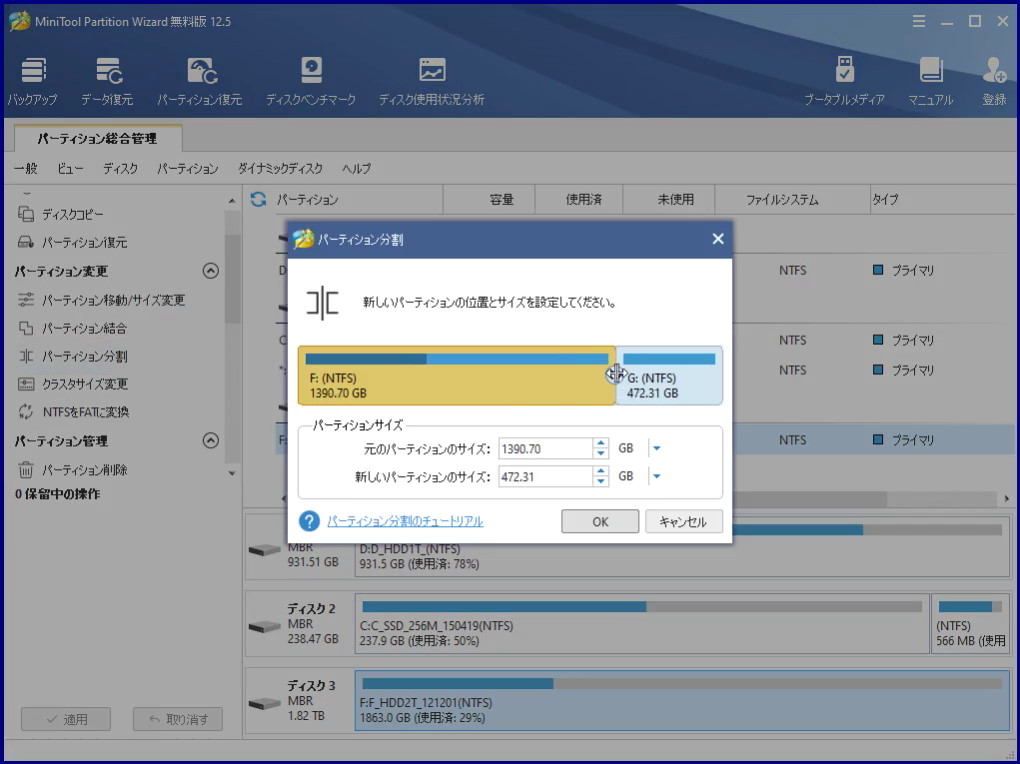Start the Disk Benchmark tool
The width and height of the screenshot is (1020, 764).
coord(311,81)
